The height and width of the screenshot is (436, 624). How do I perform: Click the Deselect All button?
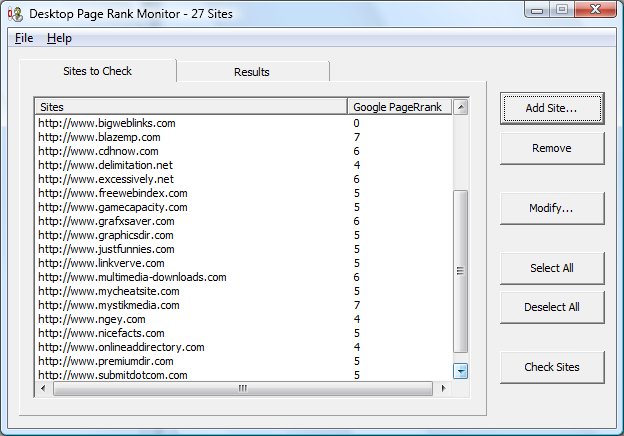(552, 307)
